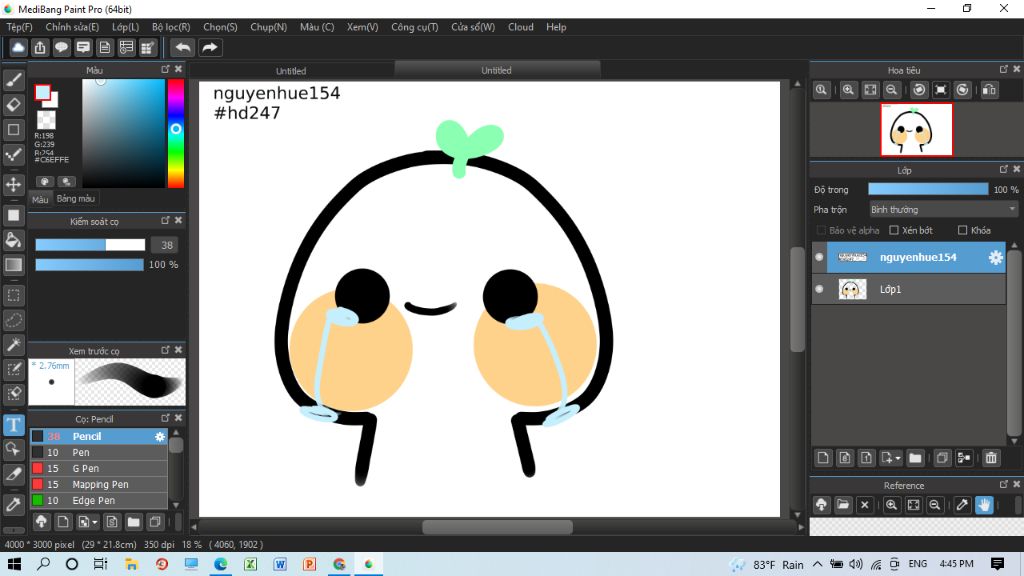Open Windows Start menu
Screen dimensions: 1024x576
[14, 564]
